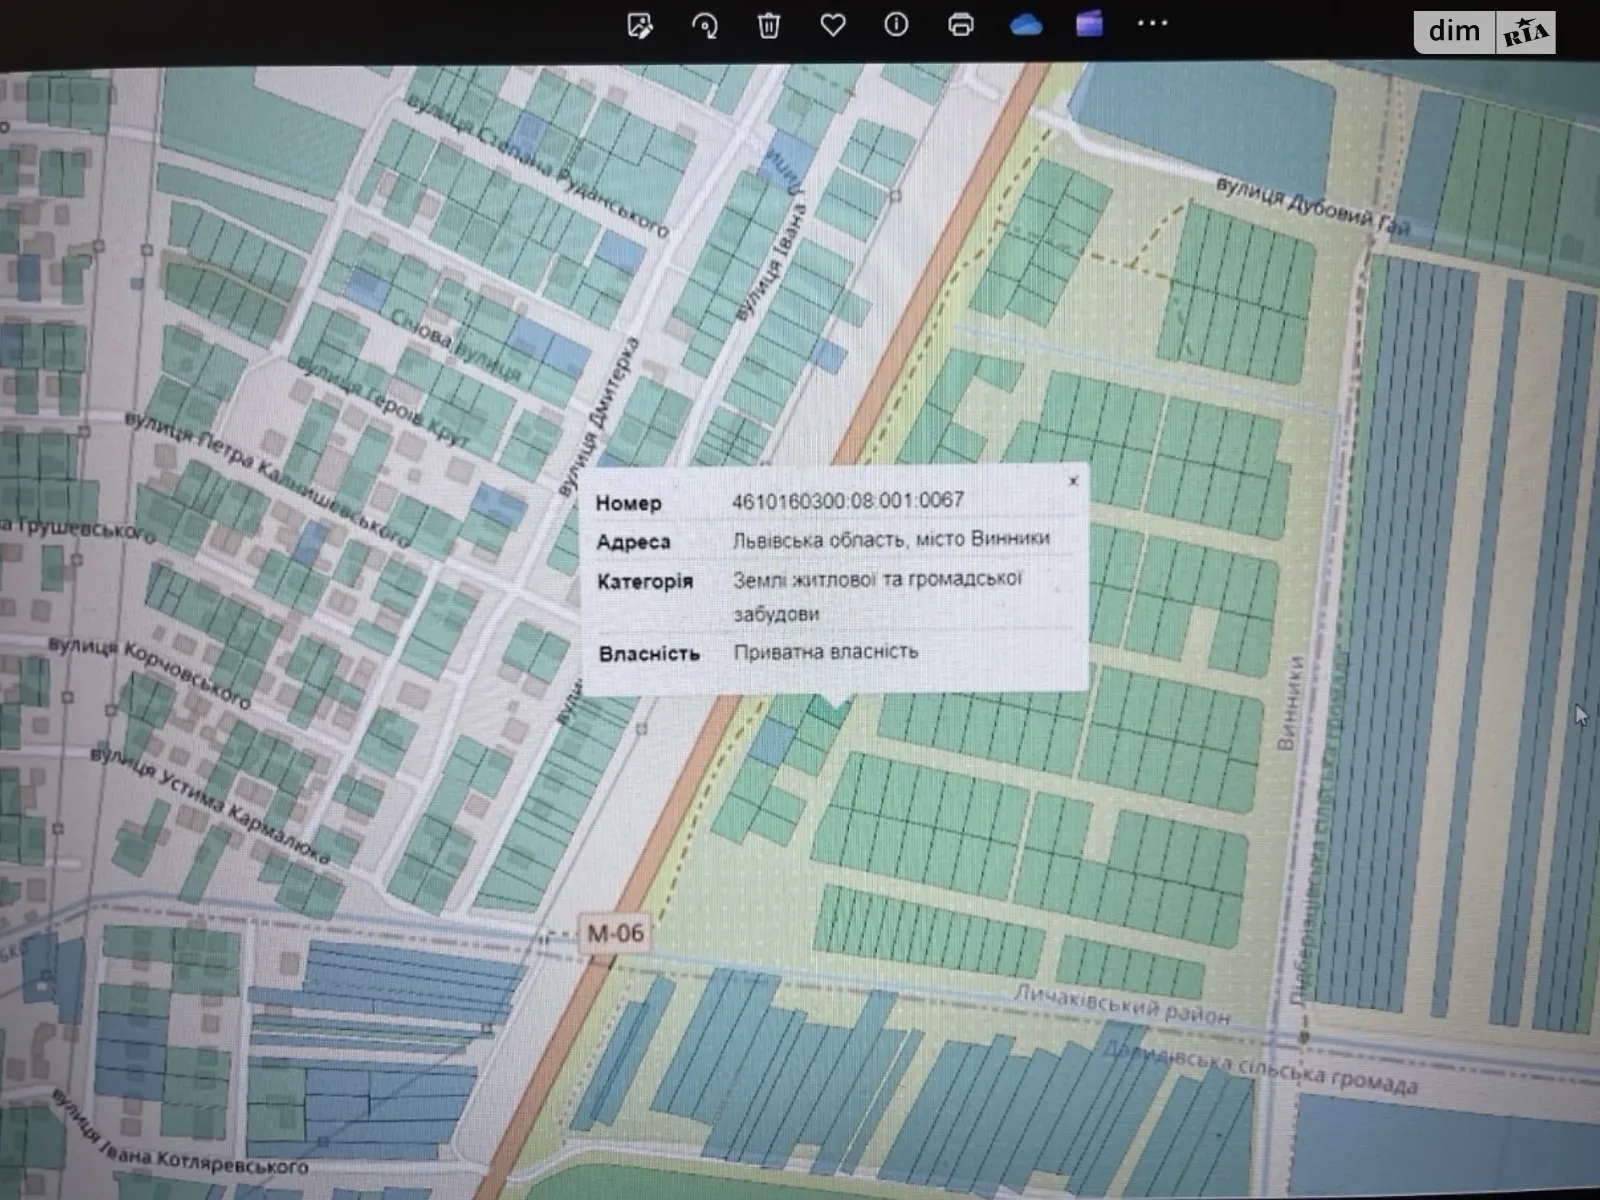Image resolution: width=1600 pixels, height=1200 pixels.
Task: Click the Приватна власність ownership value
Action: click(x=825, y=652)
